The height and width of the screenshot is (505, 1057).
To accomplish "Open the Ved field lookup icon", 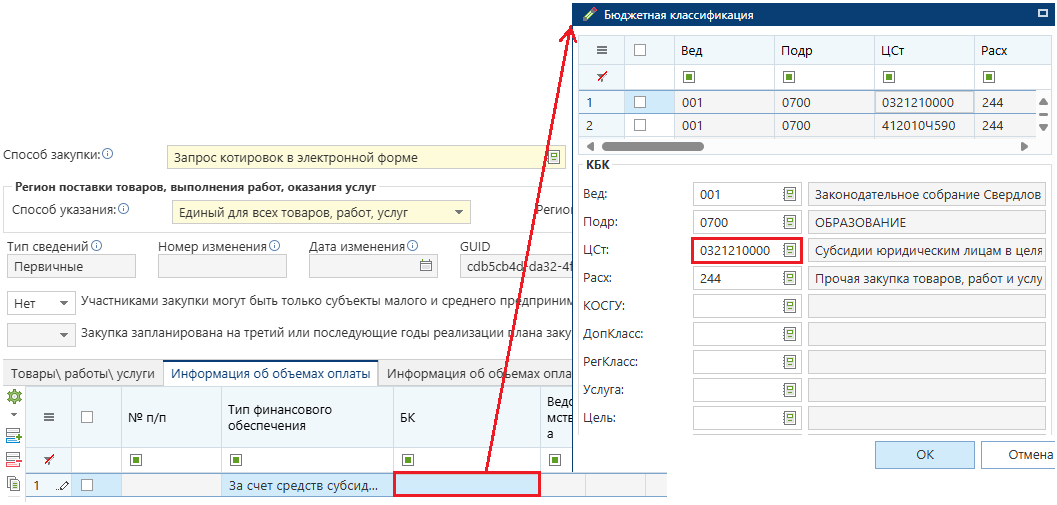I will 789,194.
